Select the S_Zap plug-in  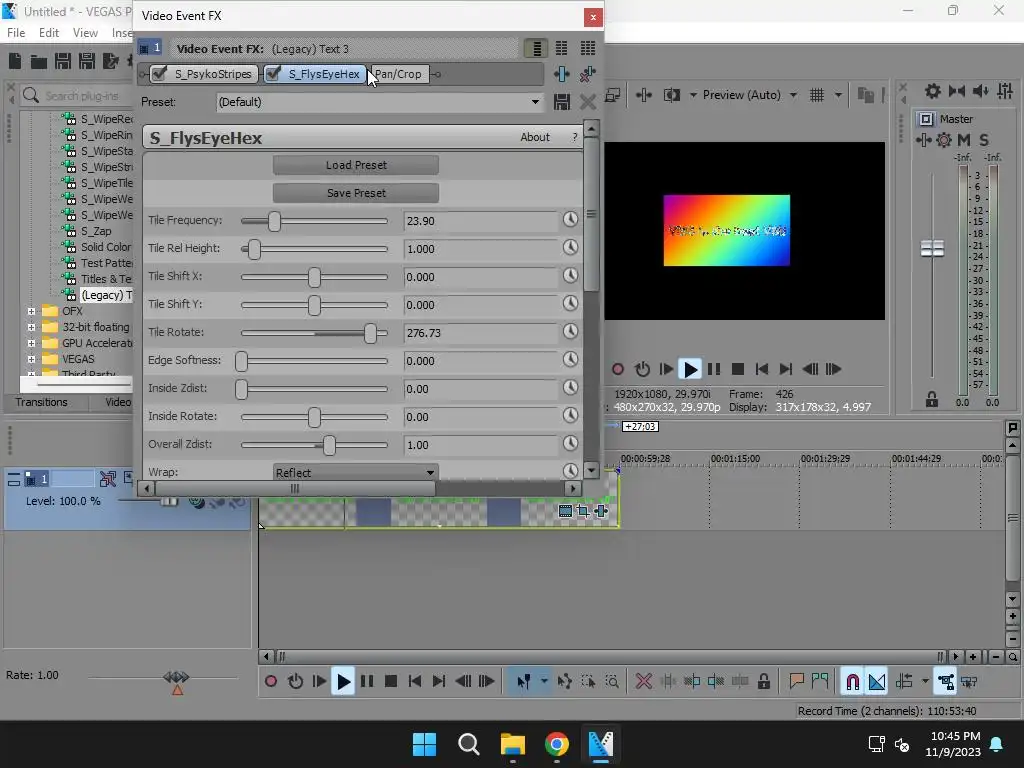tap(96, 231)
